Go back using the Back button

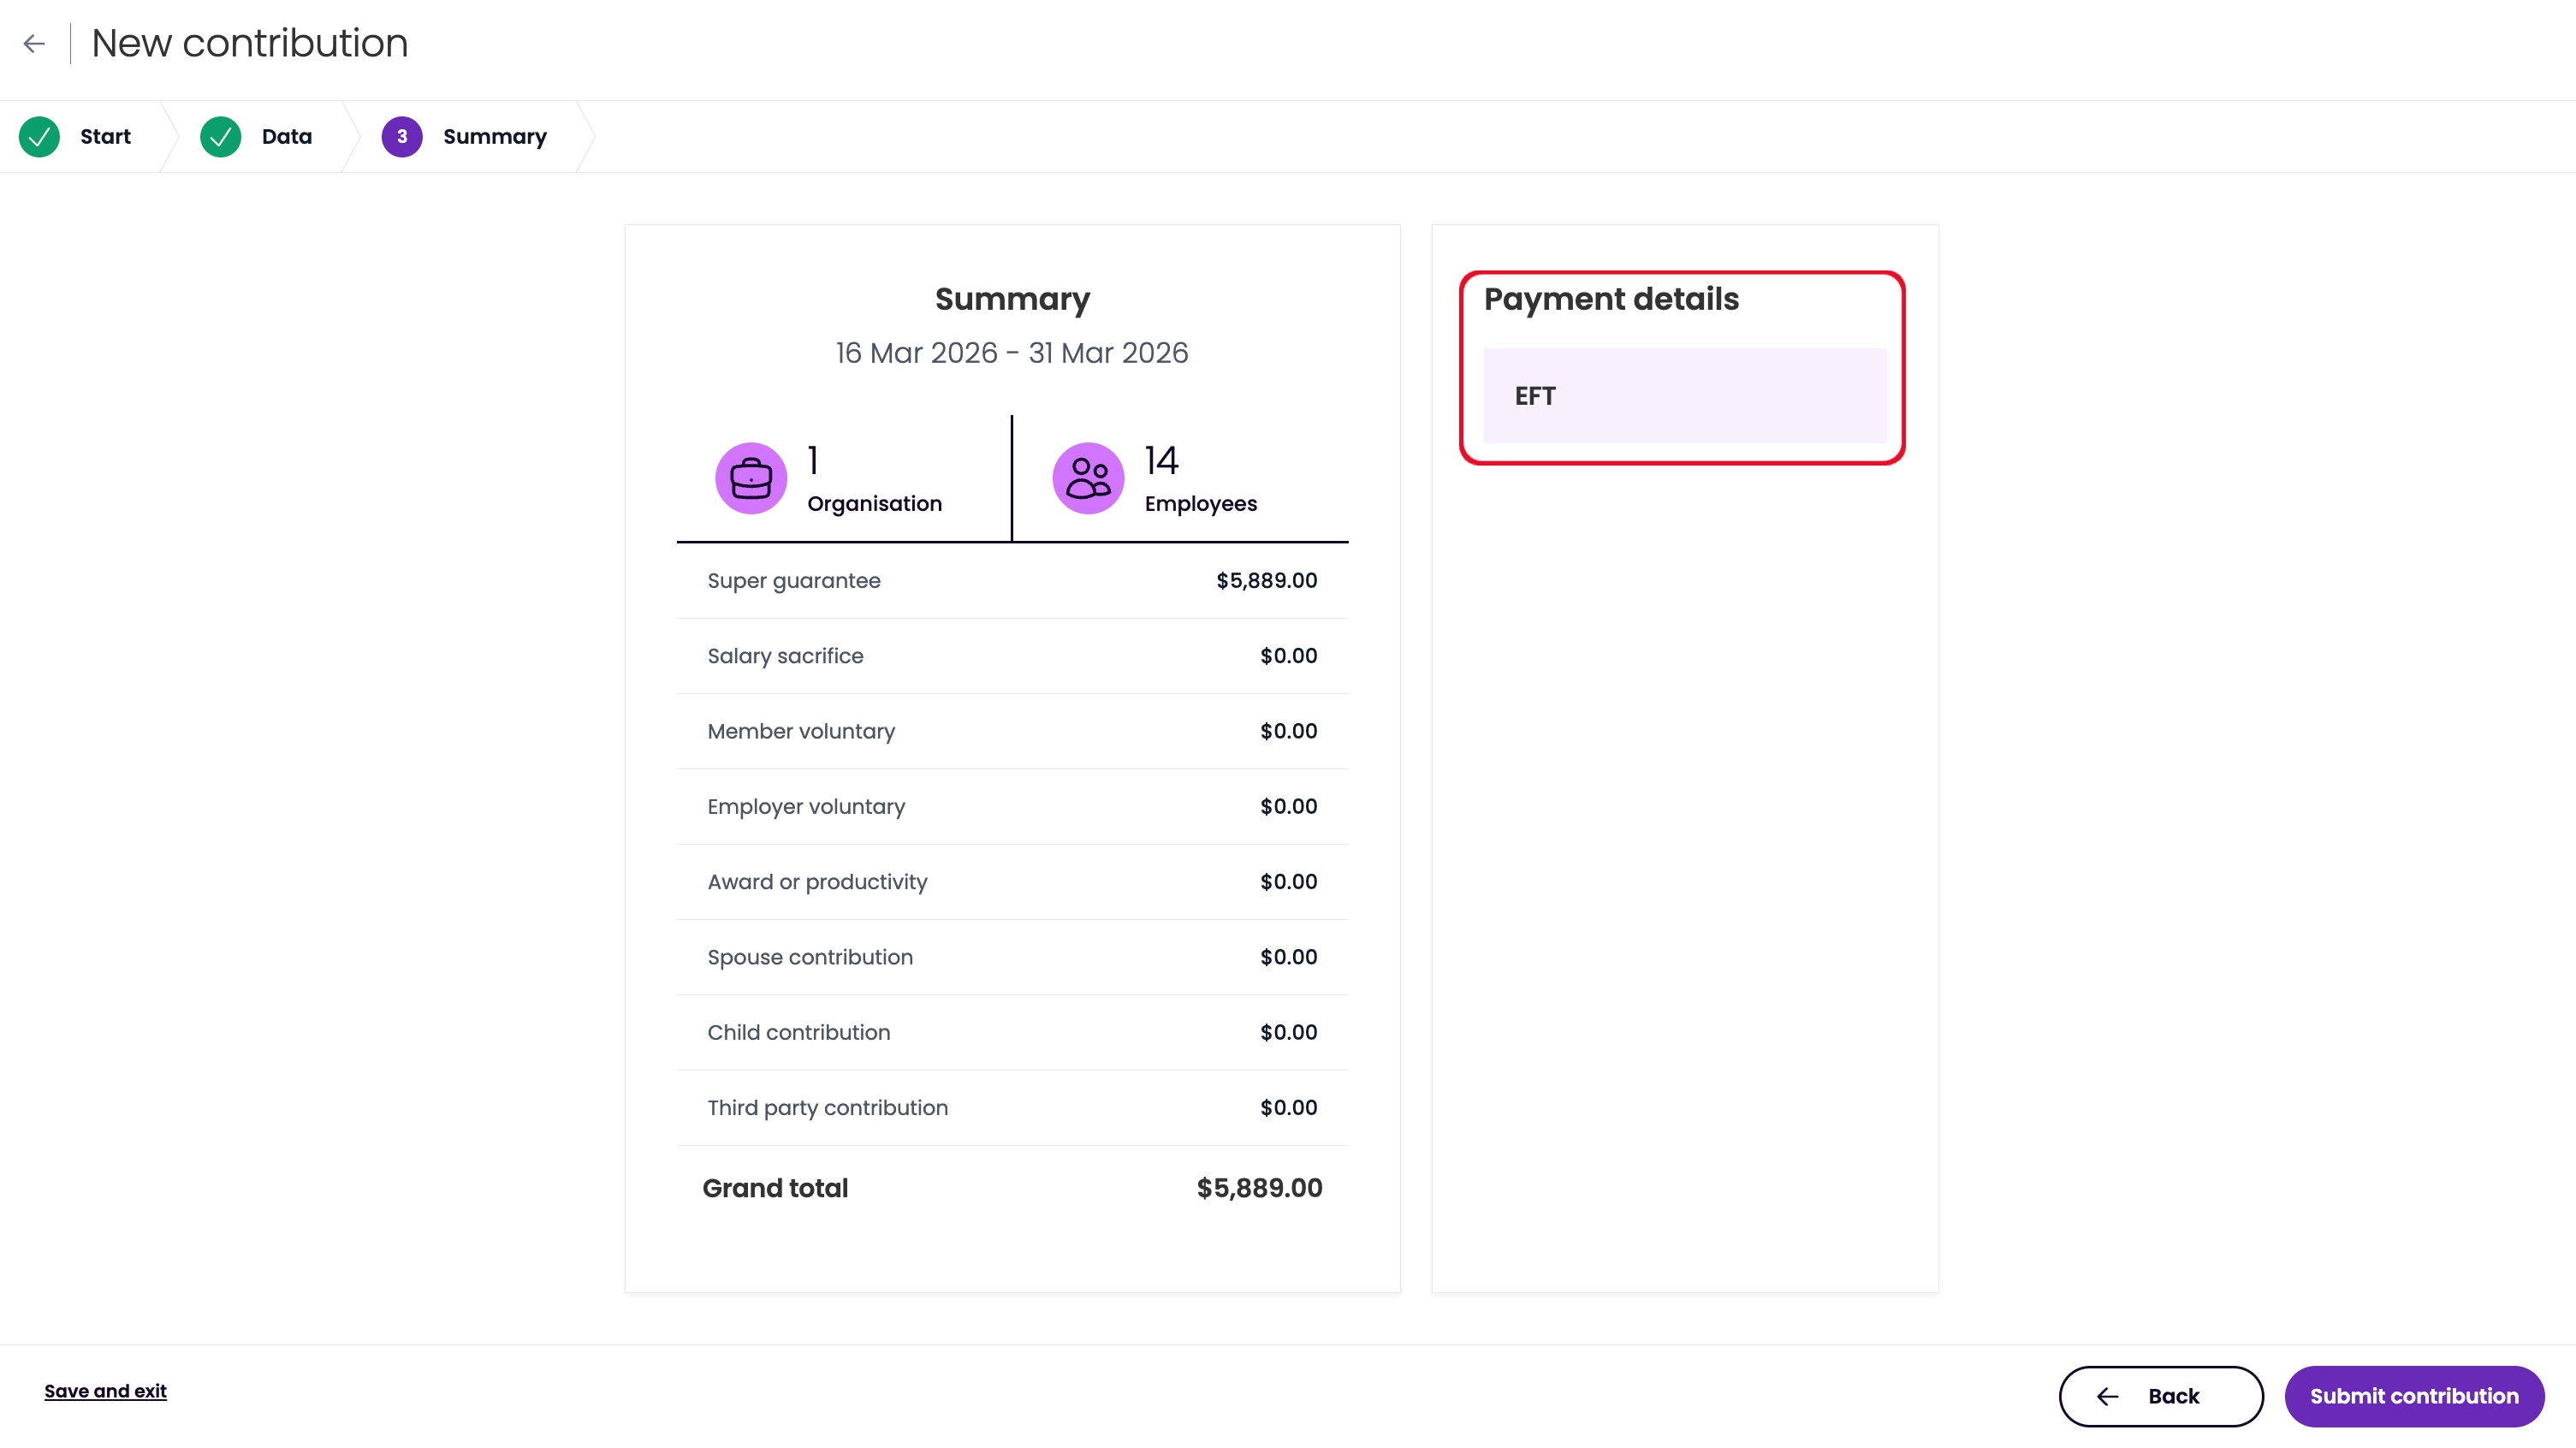(2161, 1396)
